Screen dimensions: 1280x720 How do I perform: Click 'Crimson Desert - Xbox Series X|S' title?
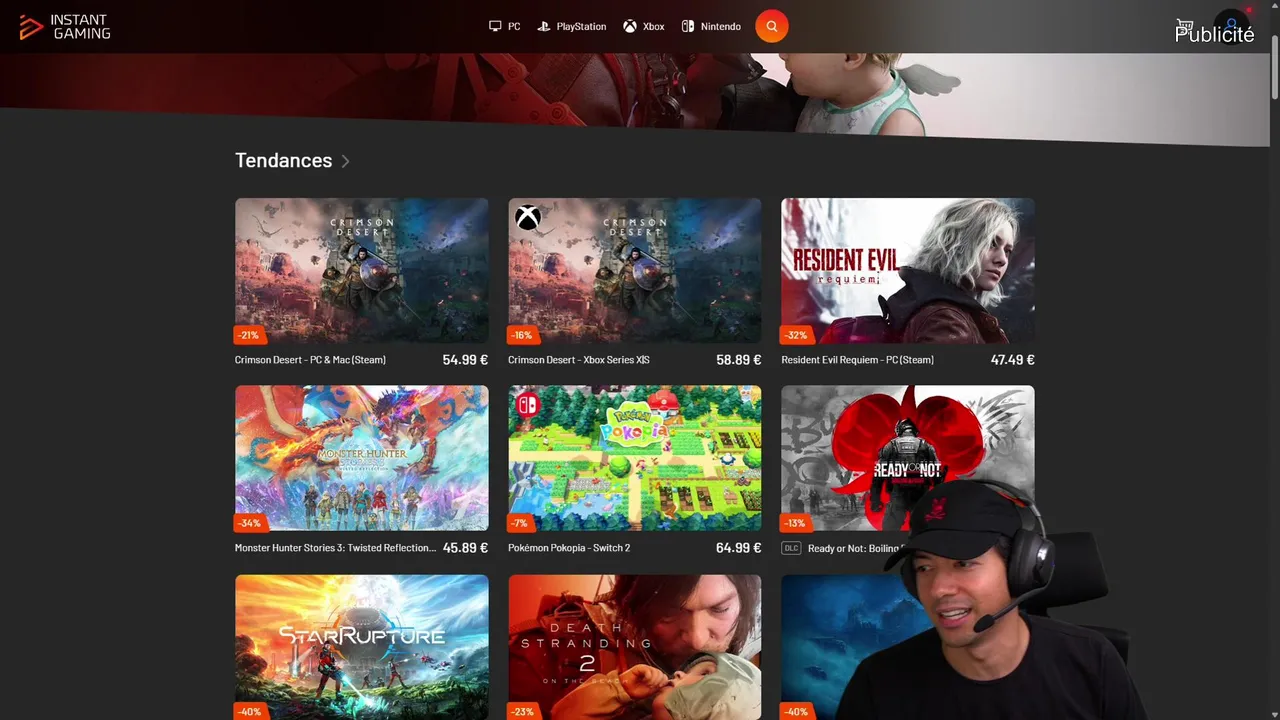click(579, 360)
